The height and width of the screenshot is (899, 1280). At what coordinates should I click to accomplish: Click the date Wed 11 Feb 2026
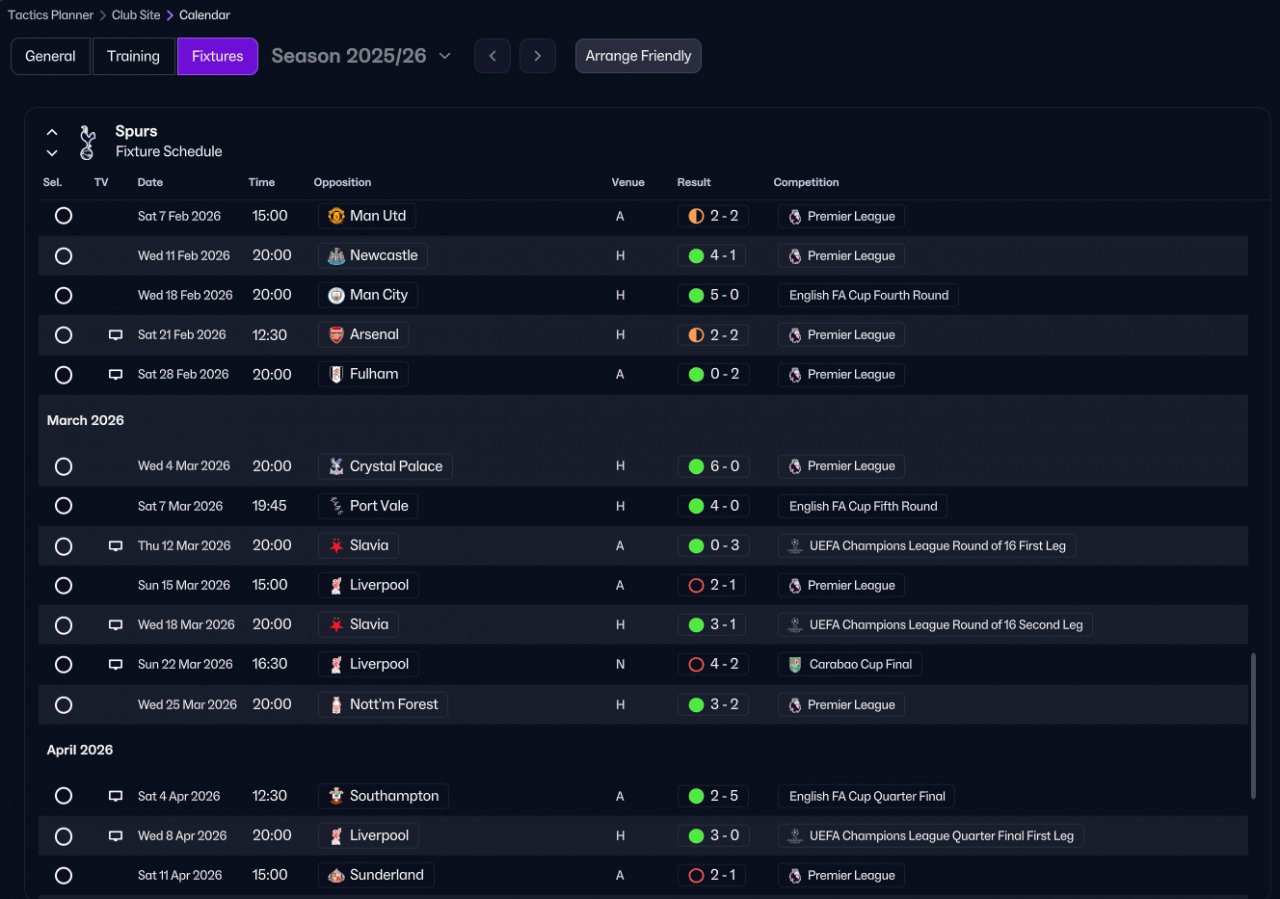click(x=184, y=256)
